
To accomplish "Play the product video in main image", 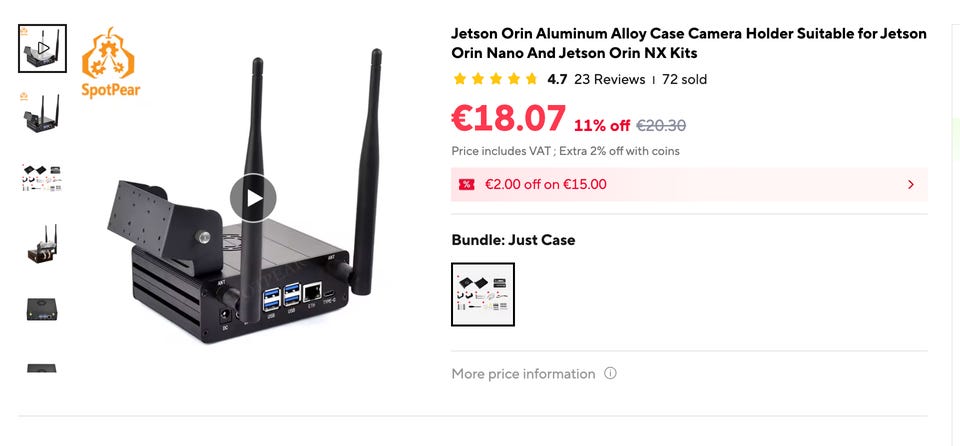I will click(253, 198).
